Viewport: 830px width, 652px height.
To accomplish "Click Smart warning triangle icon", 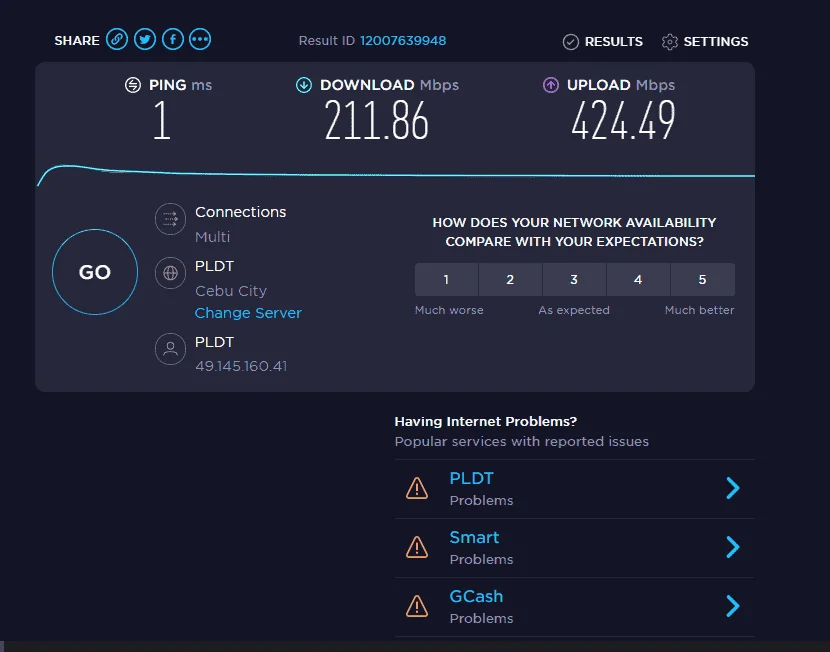I will (x=417, y=547).
